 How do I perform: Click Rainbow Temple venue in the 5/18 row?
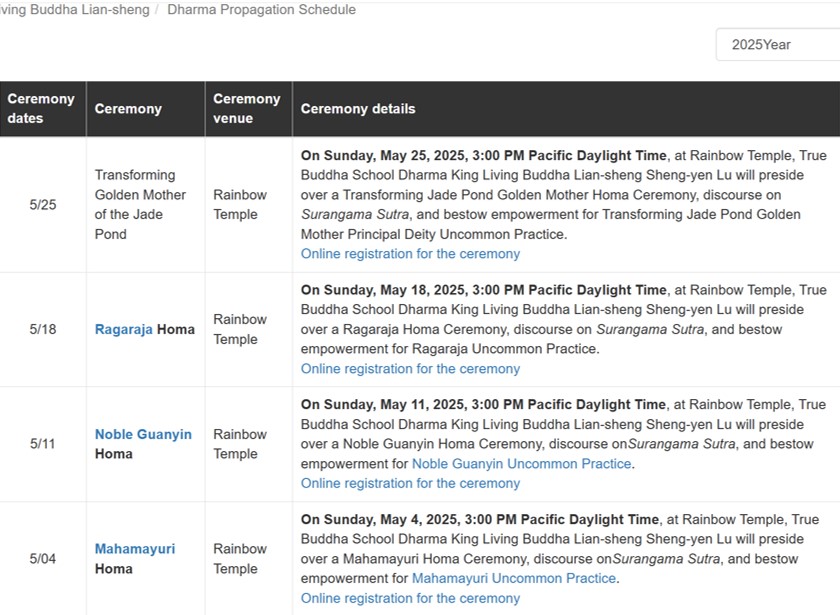click(x=240, y=329)
